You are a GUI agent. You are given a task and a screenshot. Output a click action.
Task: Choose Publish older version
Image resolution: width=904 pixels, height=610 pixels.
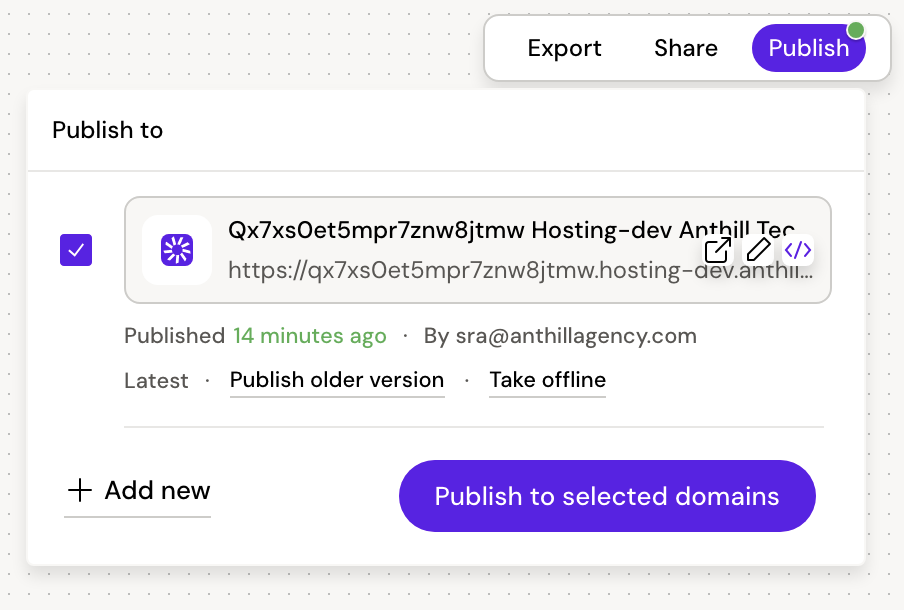[337, 380]
